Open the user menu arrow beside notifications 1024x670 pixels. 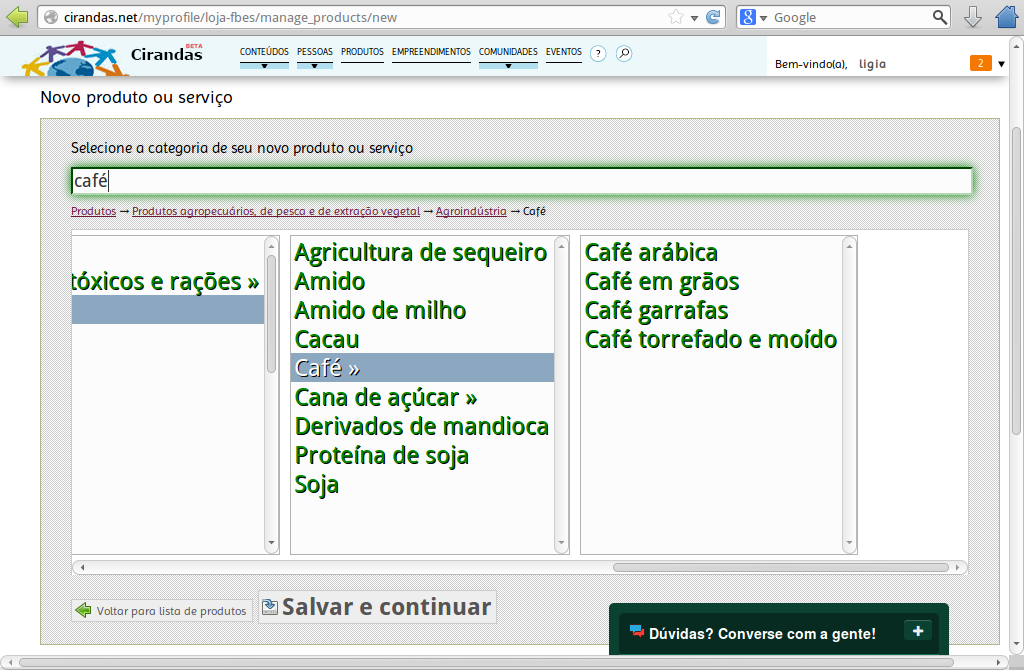[1001, 64]
